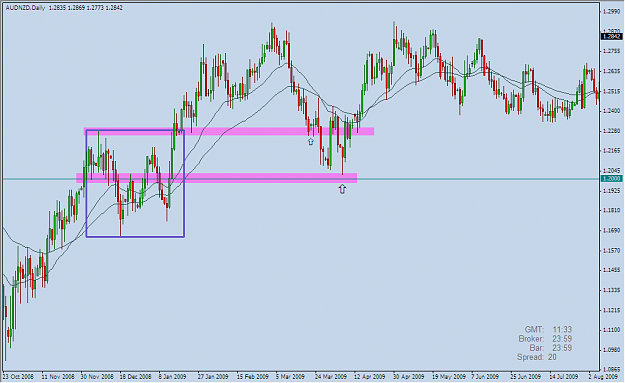The height and width of the screenshot is (383, 625).
Task: Click the 1.2400 price axis label
Action: tap(612, 111)
